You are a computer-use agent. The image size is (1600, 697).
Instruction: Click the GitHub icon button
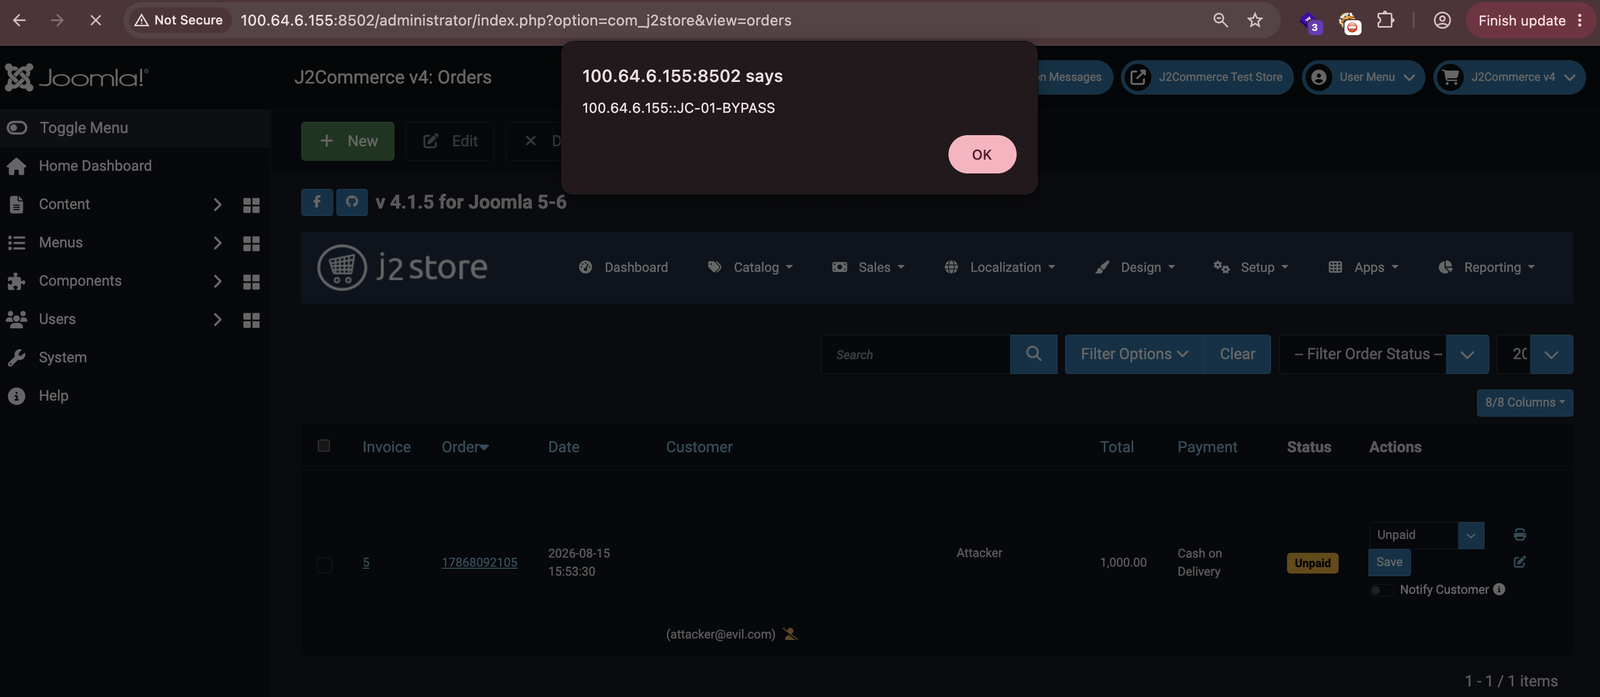(352, 202)
